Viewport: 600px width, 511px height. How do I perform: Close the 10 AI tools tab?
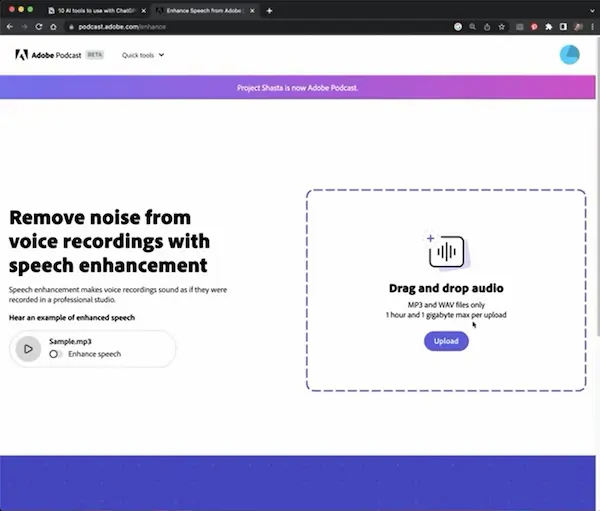144,11
